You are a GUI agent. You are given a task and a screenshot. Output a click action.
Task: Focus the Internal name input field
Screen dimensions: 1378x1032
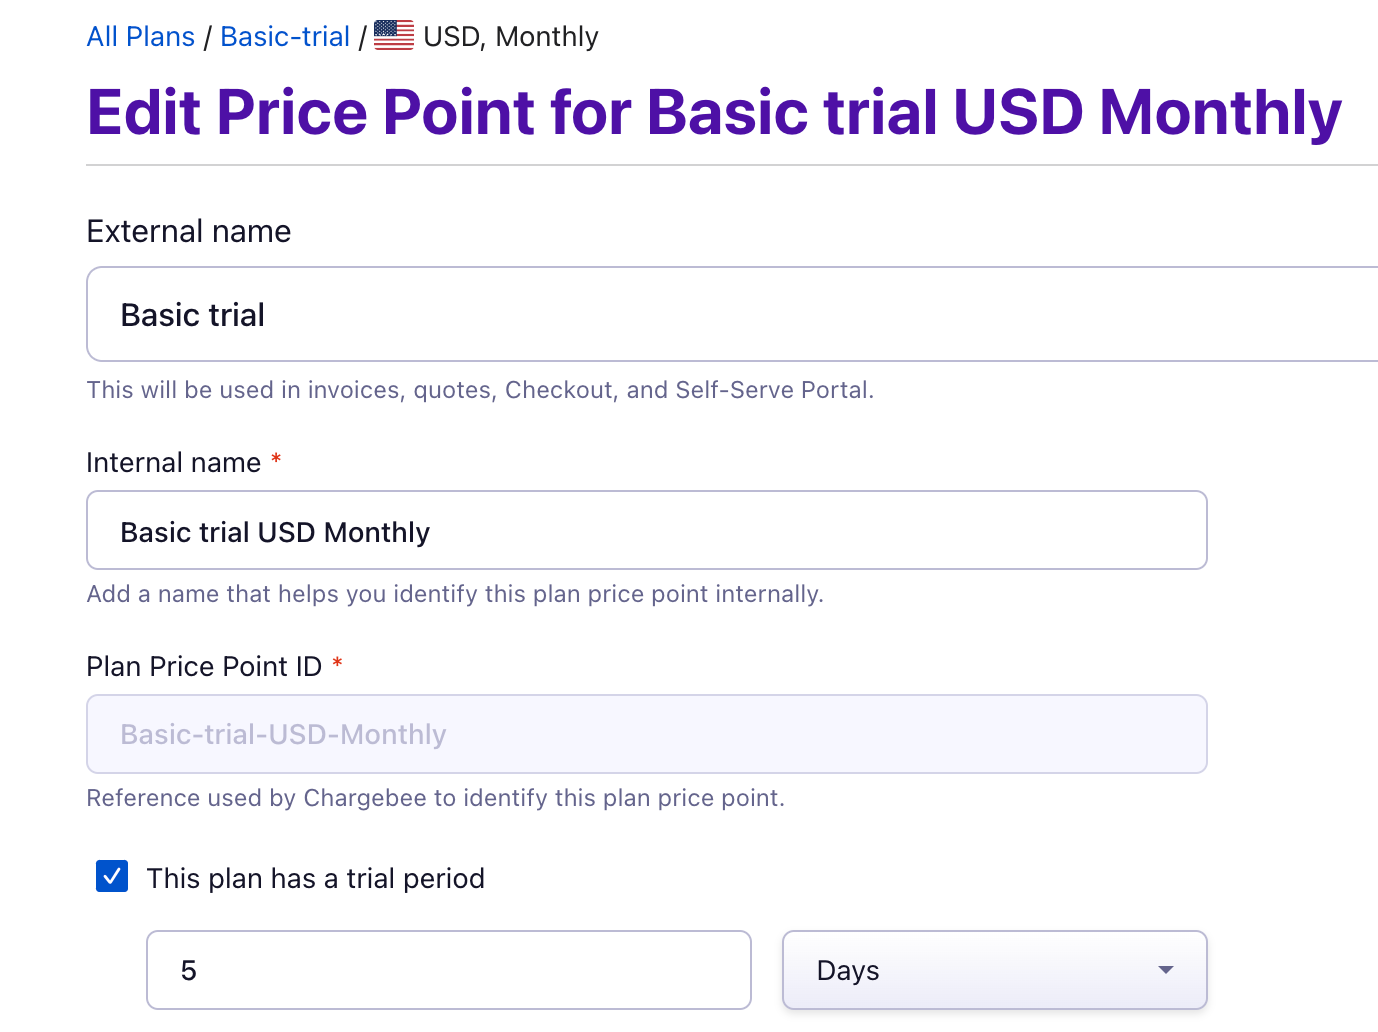pyautogui.click(x=647, y=530)
